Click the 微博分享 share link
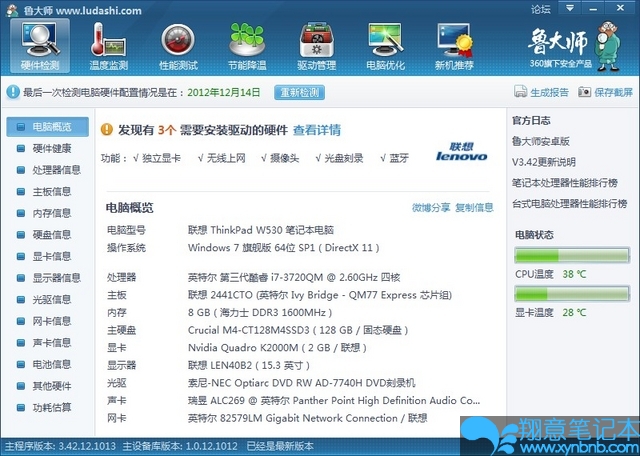The height and width of the screenshot is (456, 640). [431, 208]
